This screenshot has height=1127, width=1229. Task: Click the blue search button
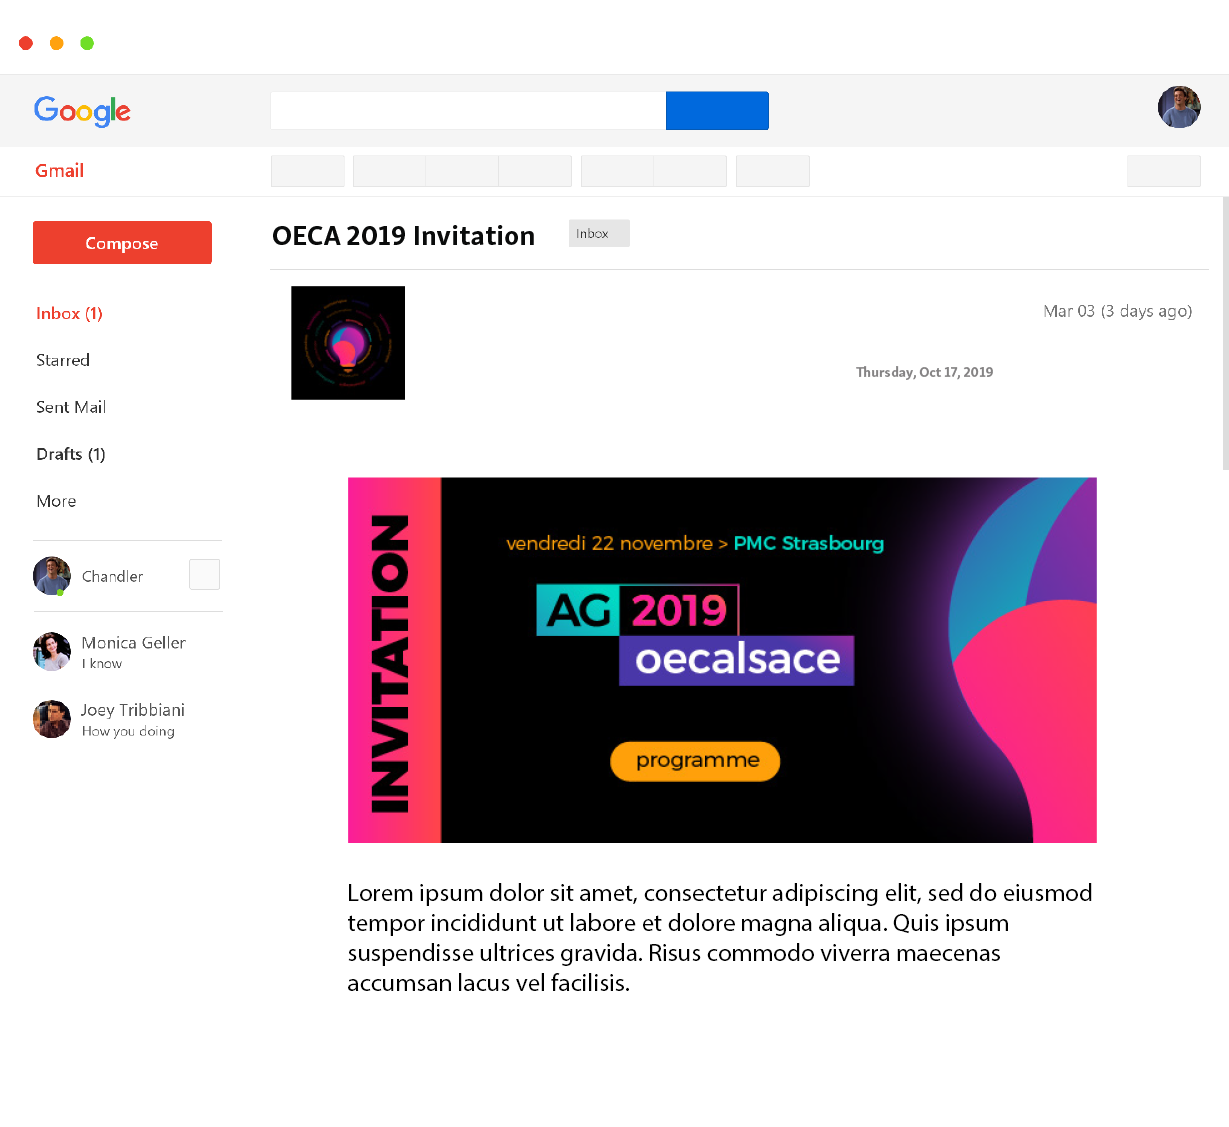coord(717,111)
